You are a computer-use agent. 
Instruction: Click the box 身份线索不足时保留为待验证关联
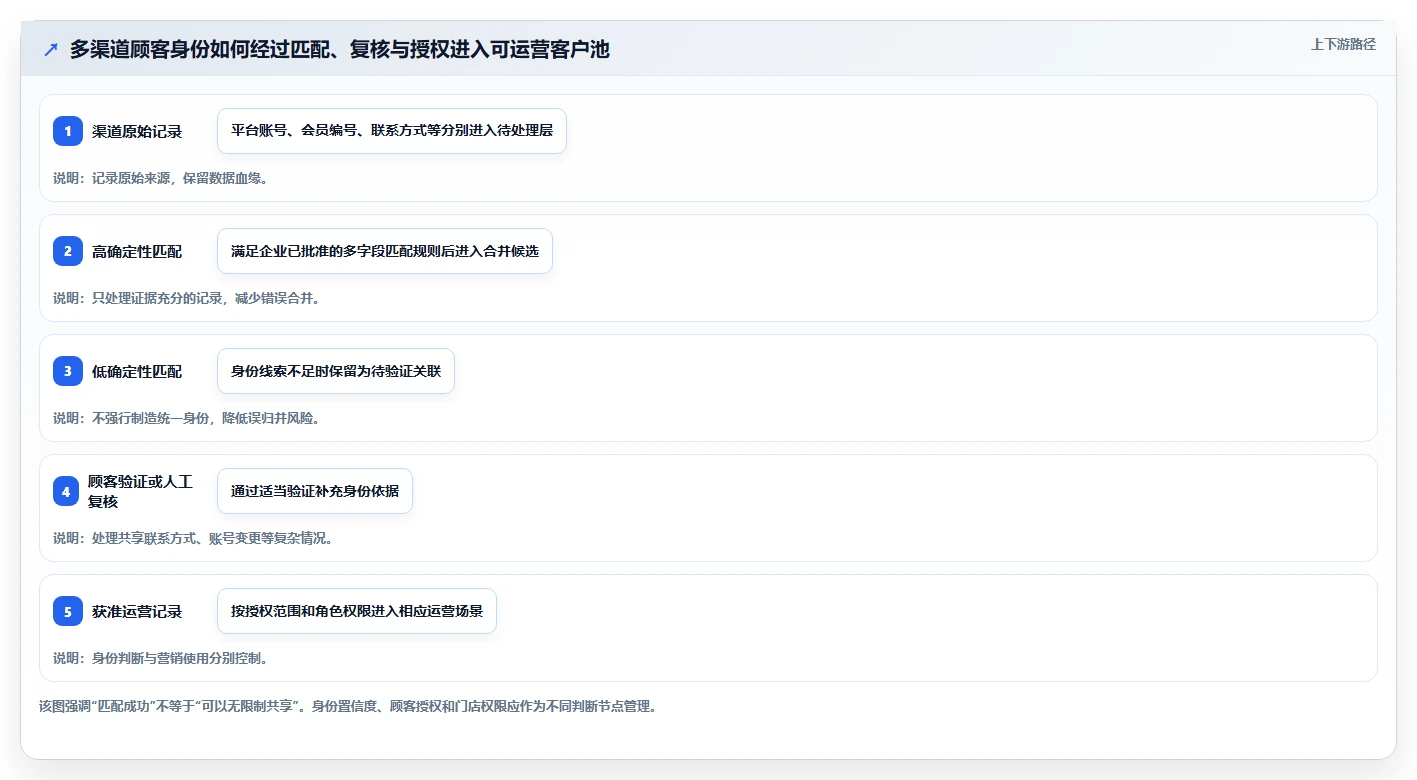coord(336,371)
